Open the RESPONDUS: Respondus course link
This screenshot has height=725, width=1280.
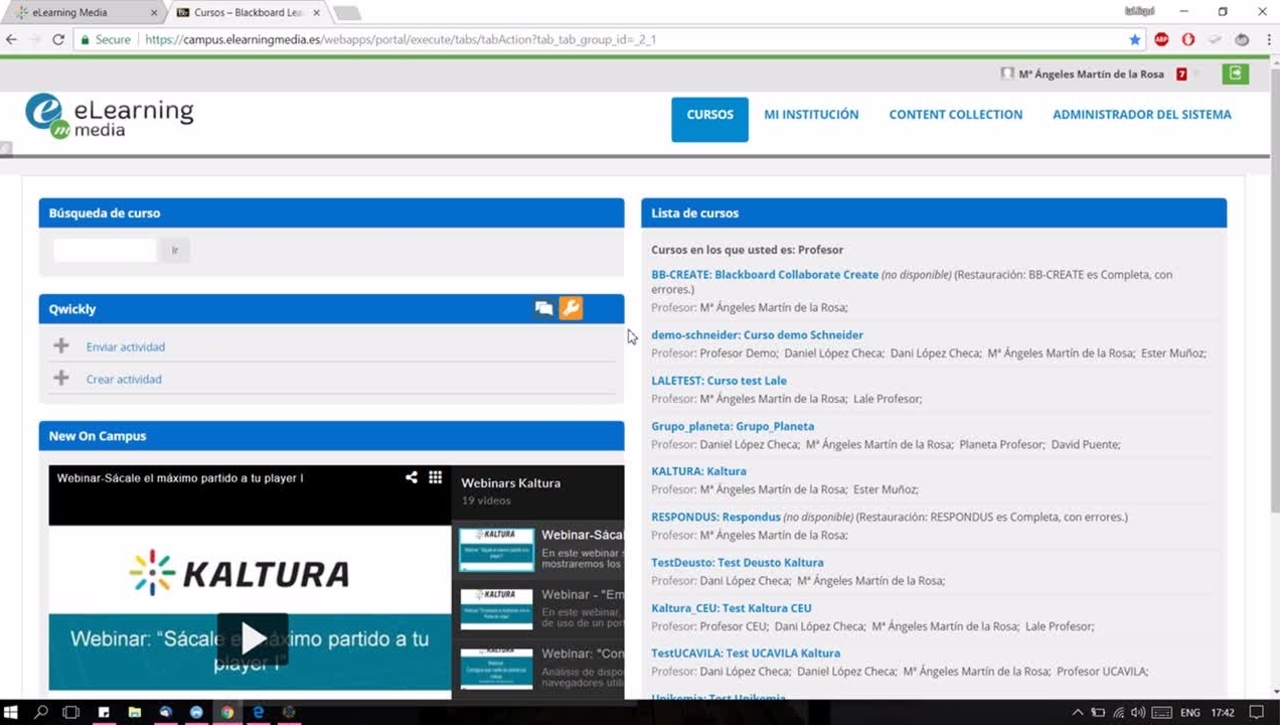(x=716, y=517)
